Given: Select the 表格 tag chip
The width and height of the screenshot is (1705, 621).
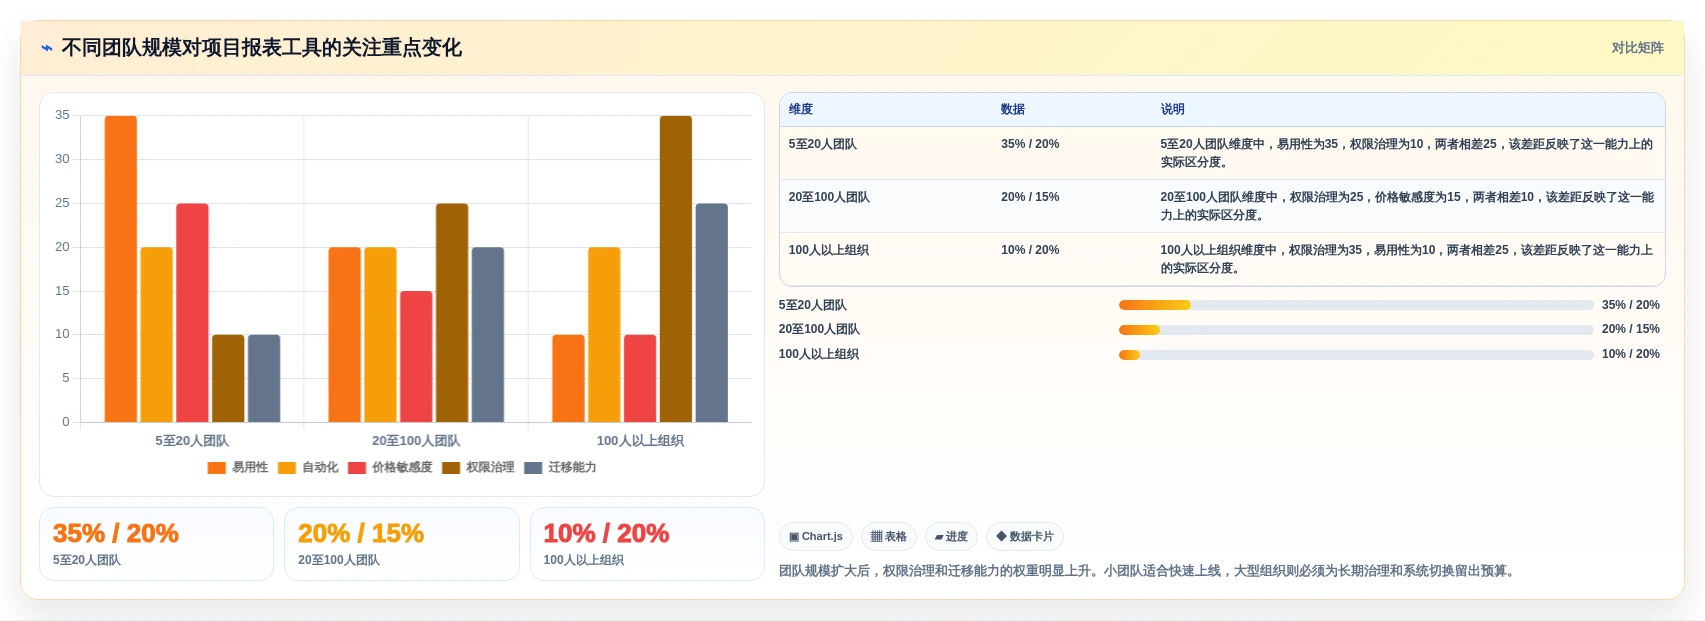Looking at the screenshot, I should pyautogui.click(x=888, y=537).
